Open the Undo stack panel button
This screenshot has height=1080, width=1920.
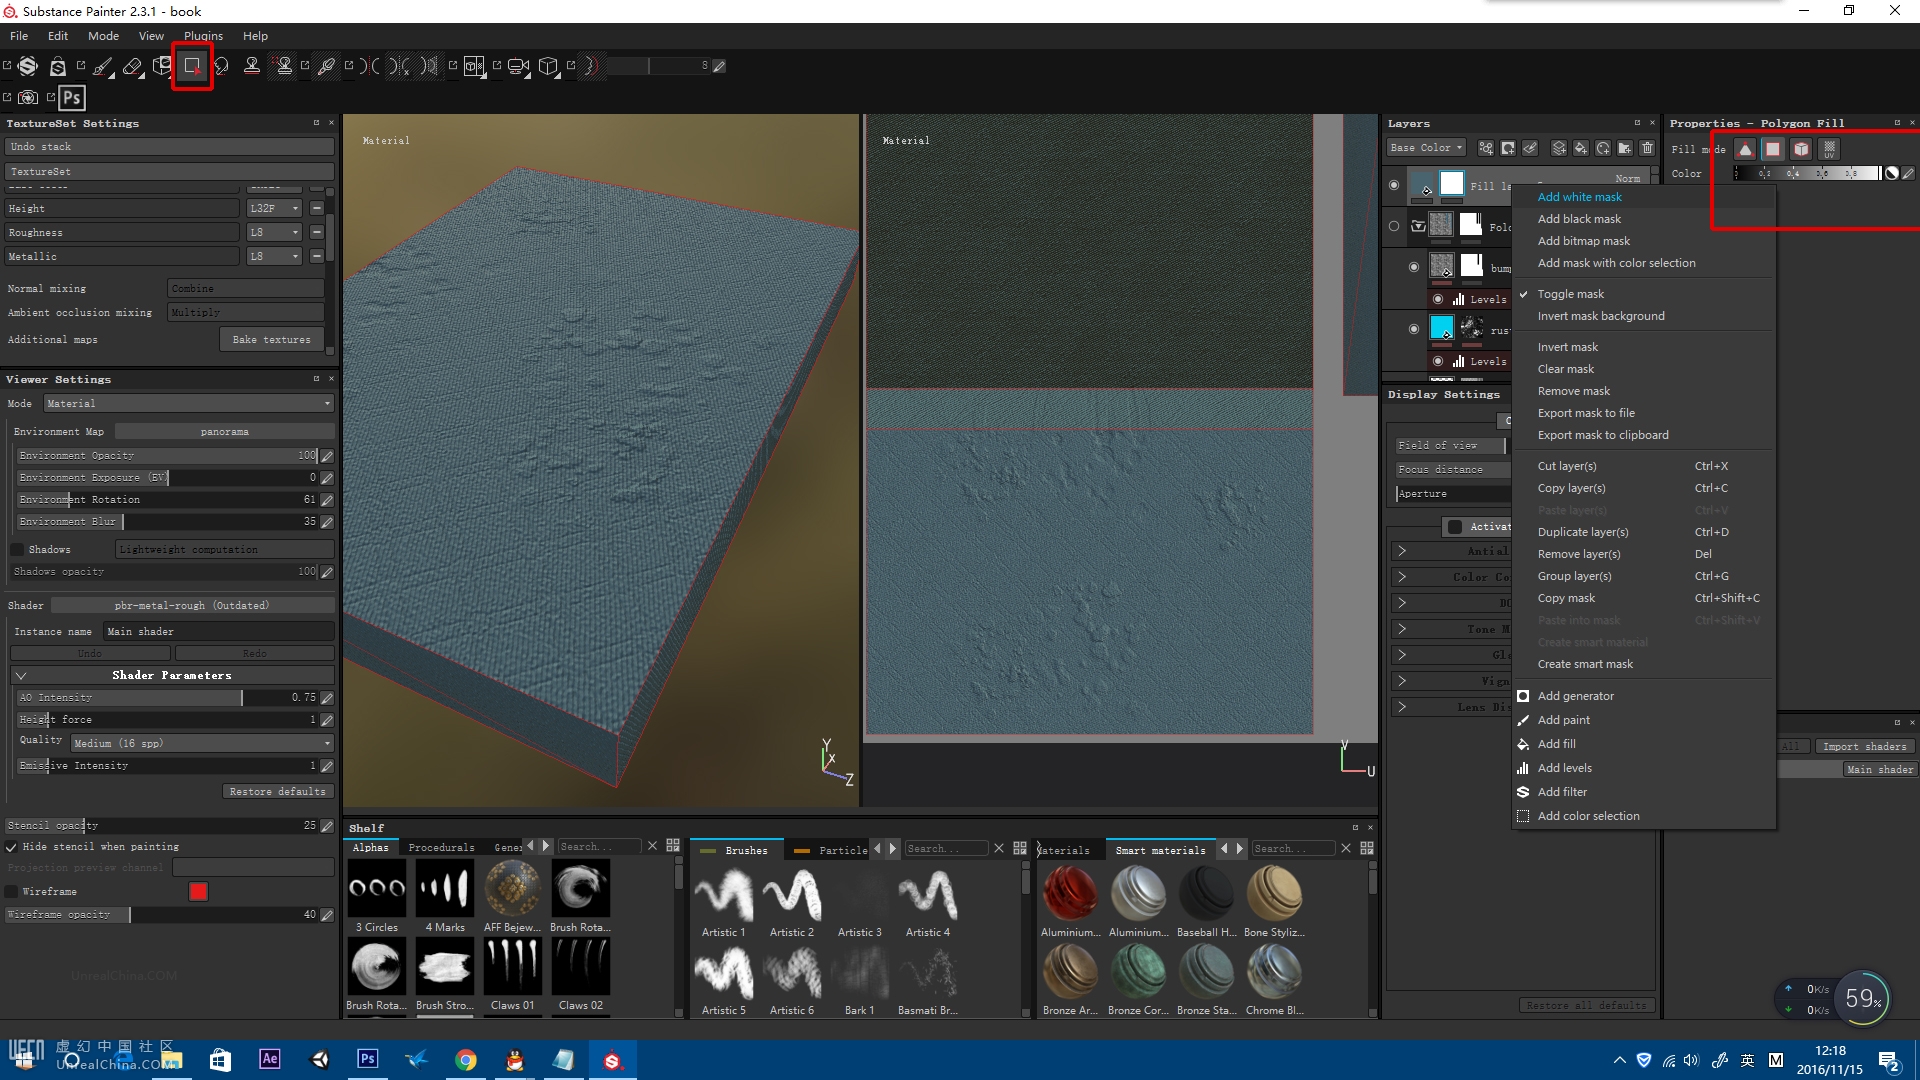tap(170, 147)
